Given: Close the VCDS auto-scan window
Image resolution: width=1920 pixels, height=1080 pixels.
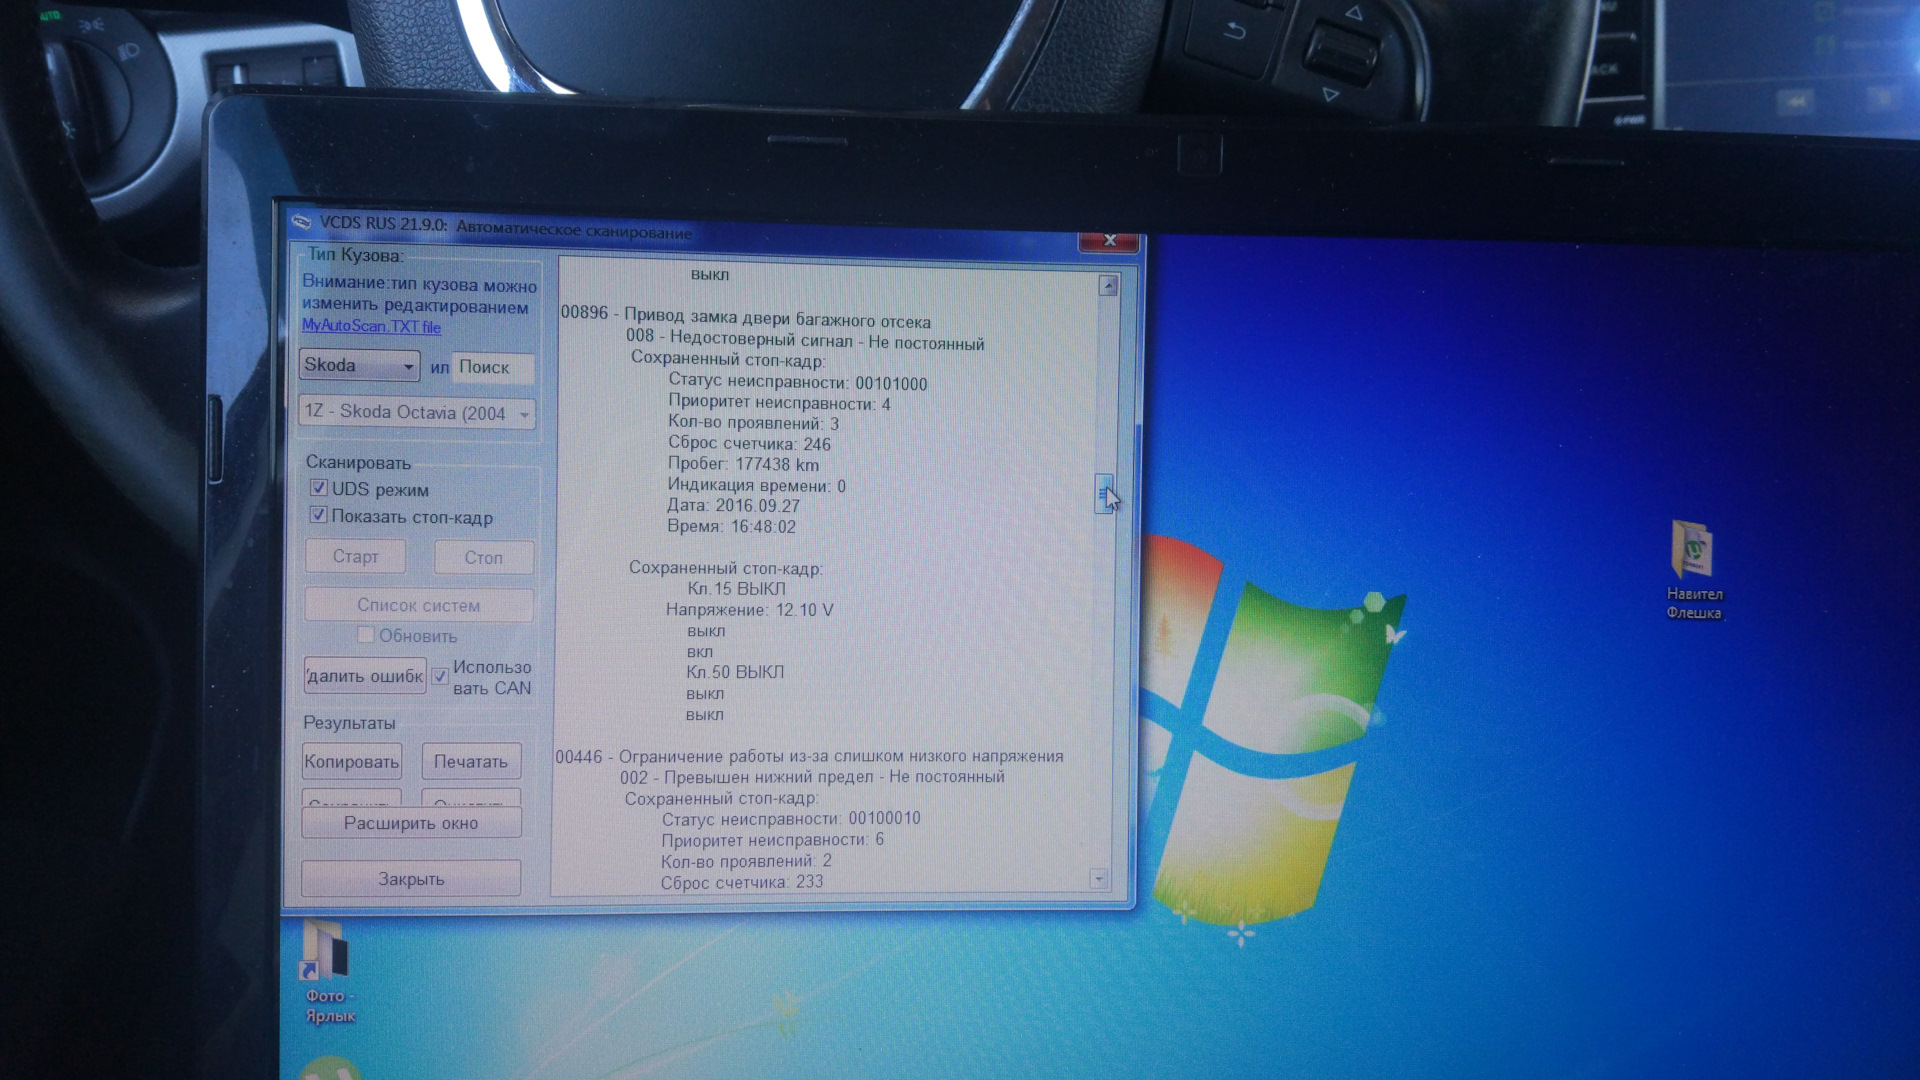Looking at the screenshot, I should tap(1109, 241).
